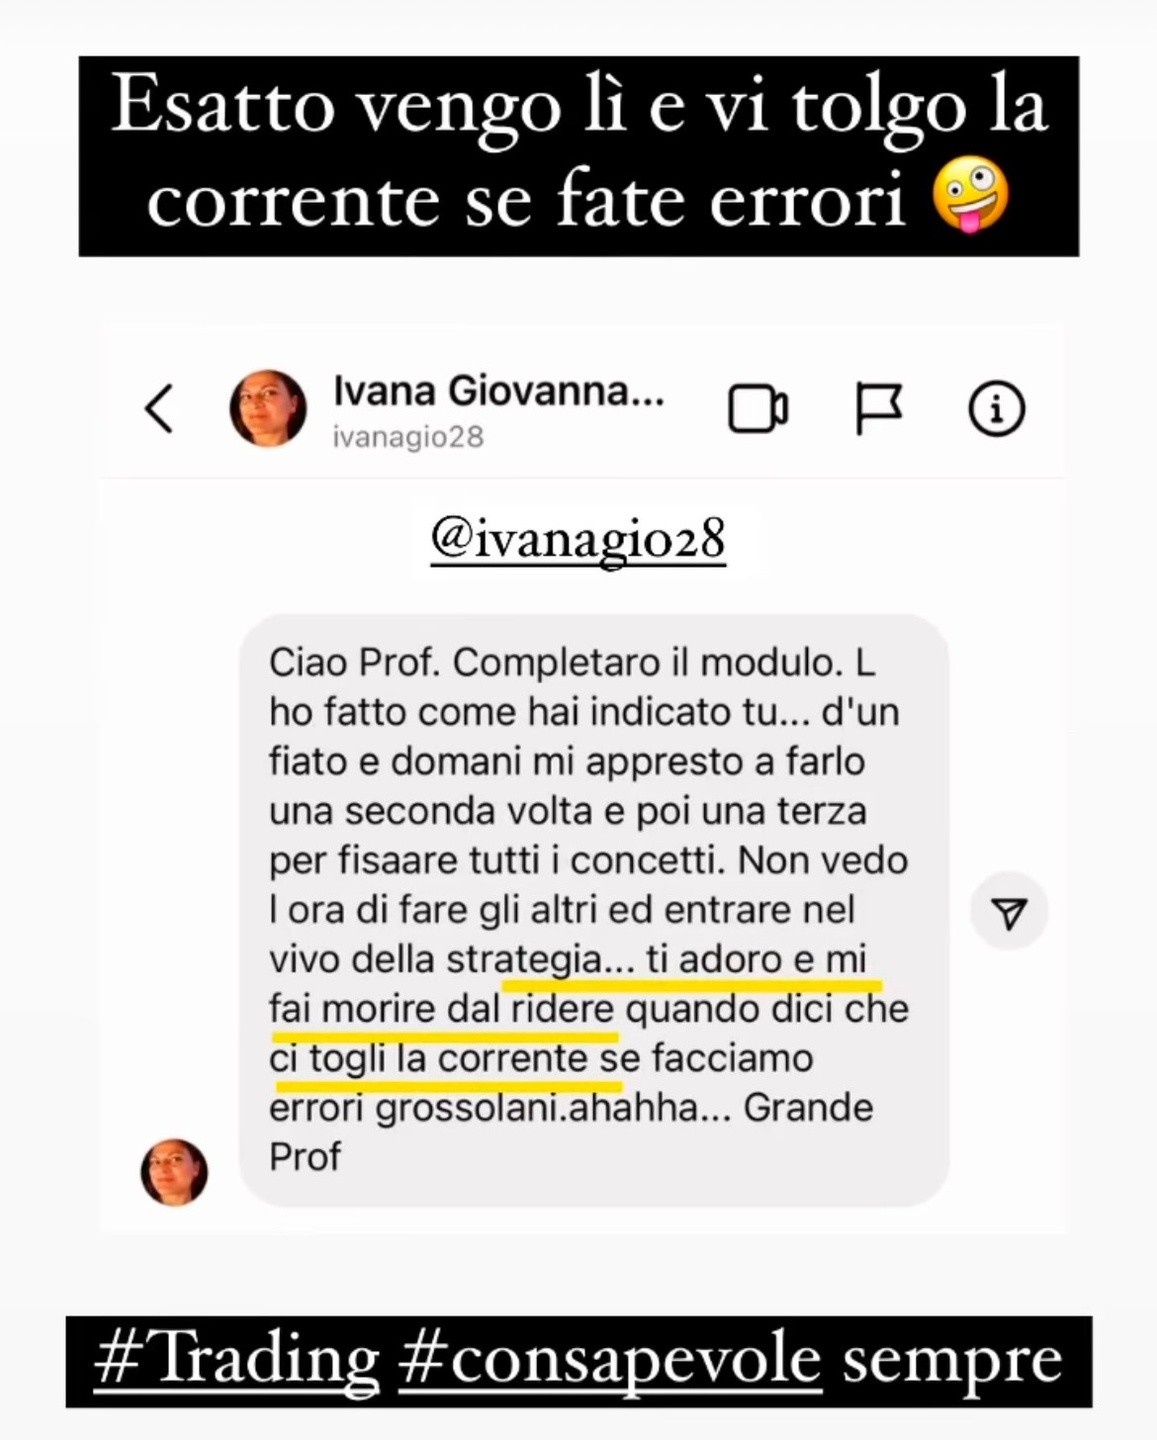Start a video call with Ivana Giovanna
Viewport: 1157px width, 1440px height.
point(758,409)
